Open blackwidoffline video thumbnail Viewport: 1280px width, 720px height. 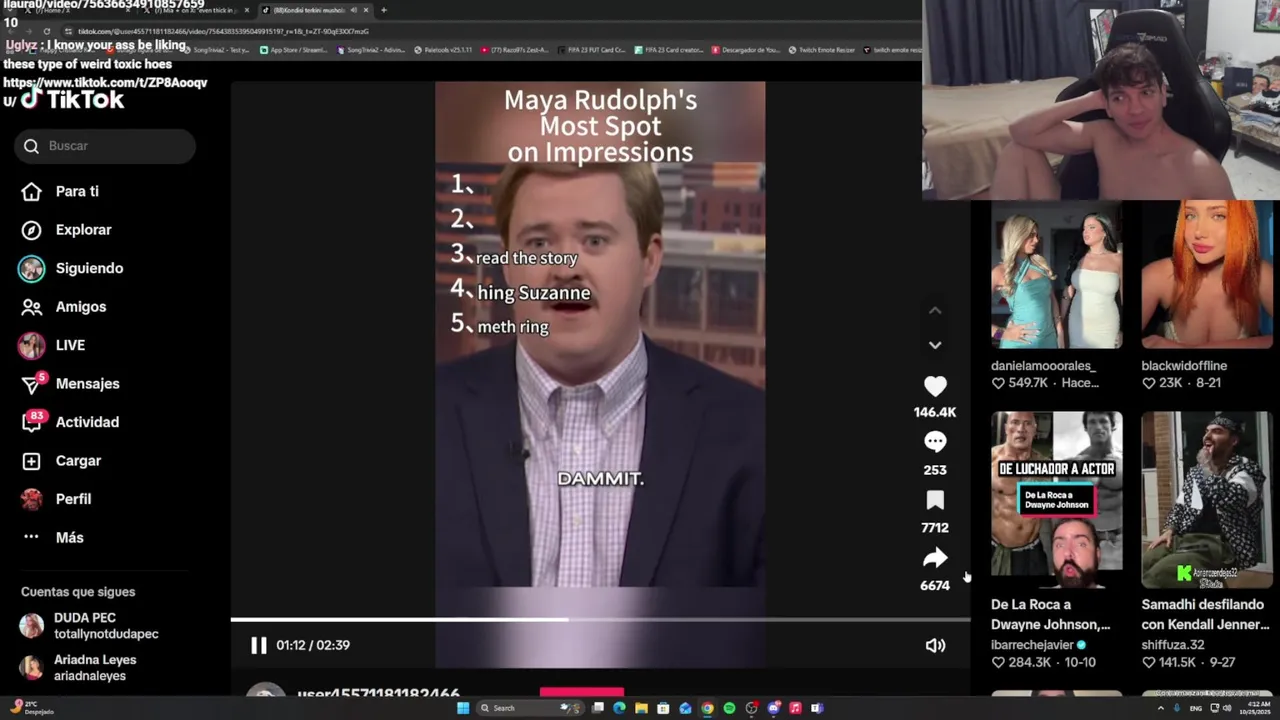tap(1207, 275)
